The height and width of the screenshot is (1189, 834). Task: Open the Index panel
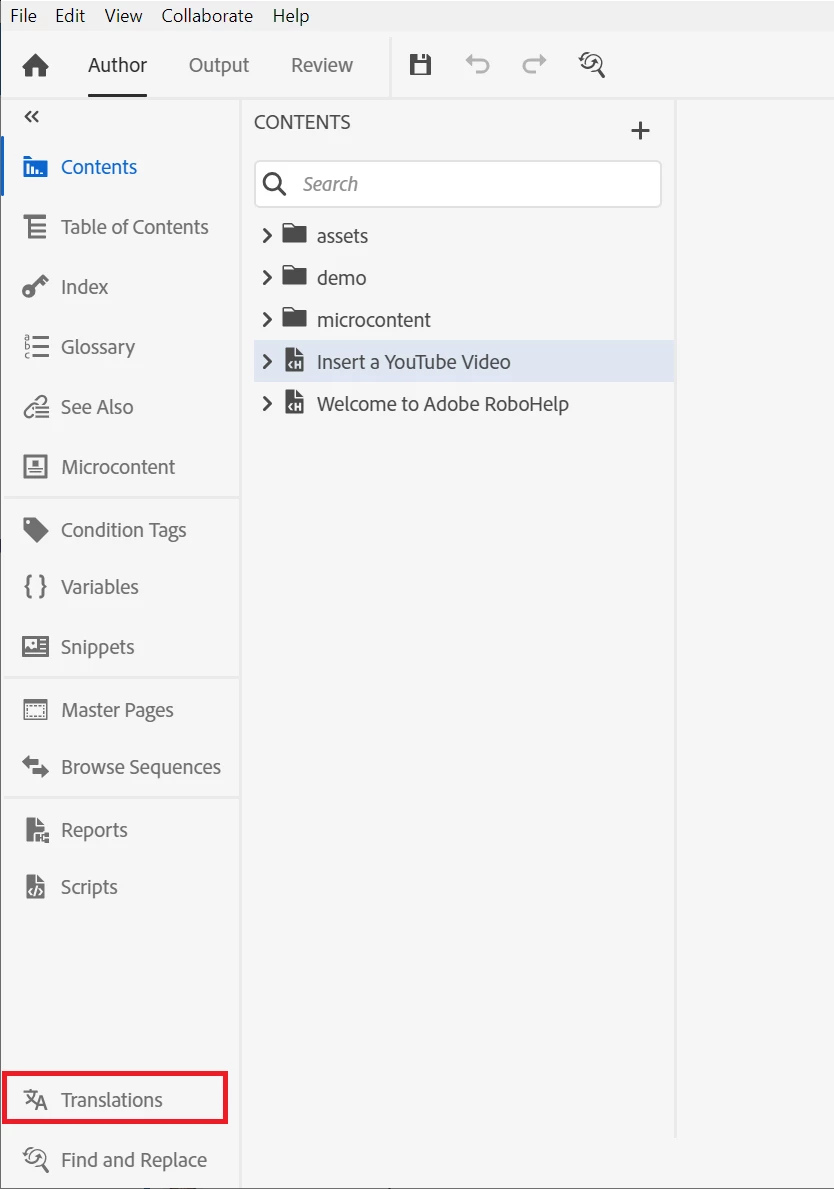[x=121, y=287]
